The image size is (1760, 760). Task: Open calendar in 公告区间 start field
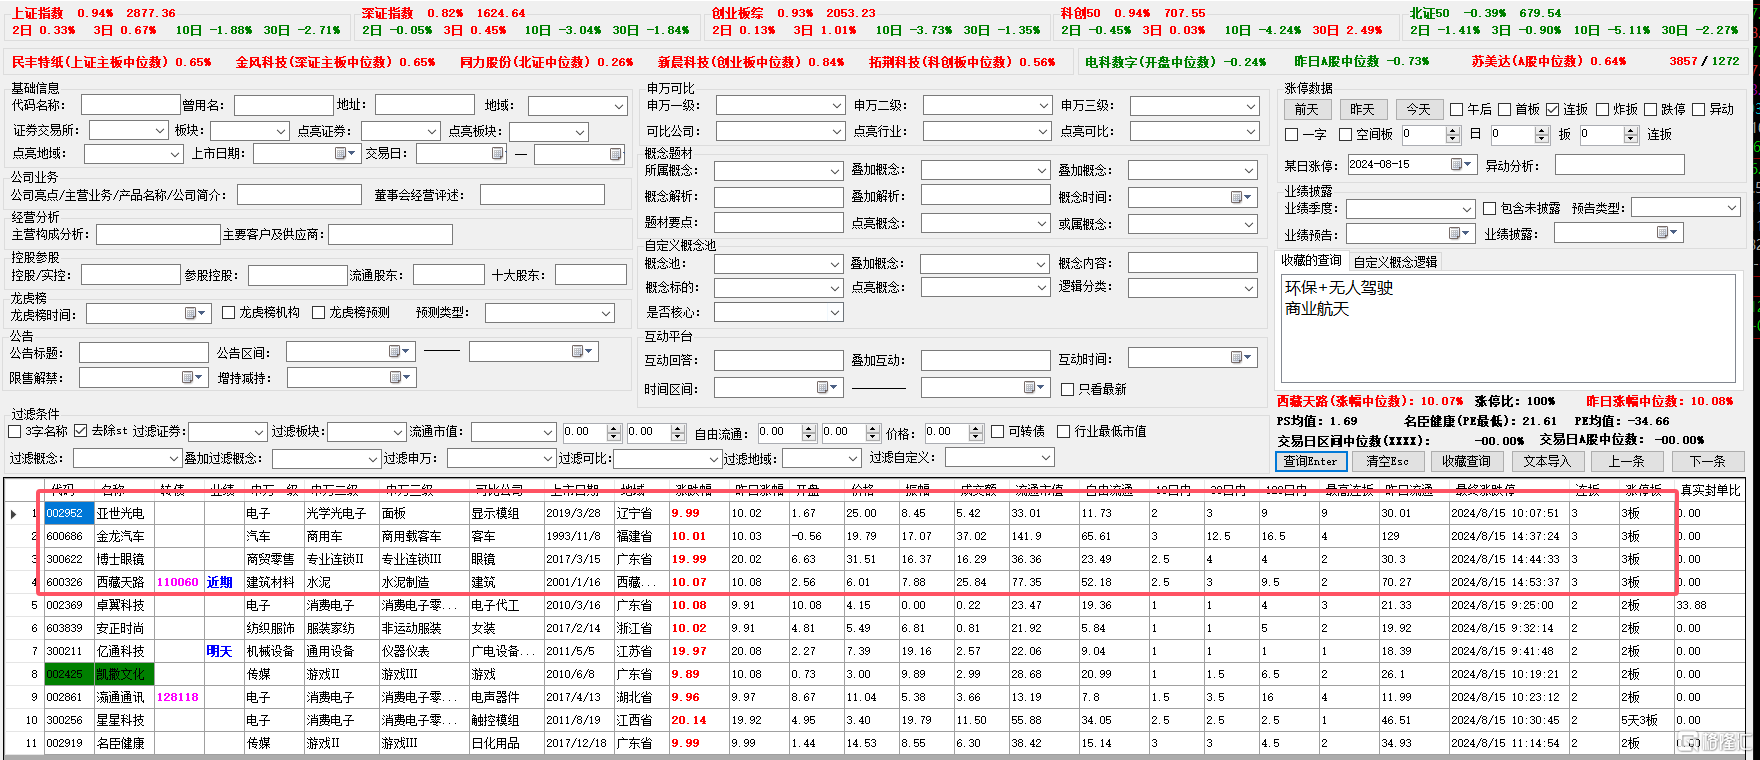[399, 352]
